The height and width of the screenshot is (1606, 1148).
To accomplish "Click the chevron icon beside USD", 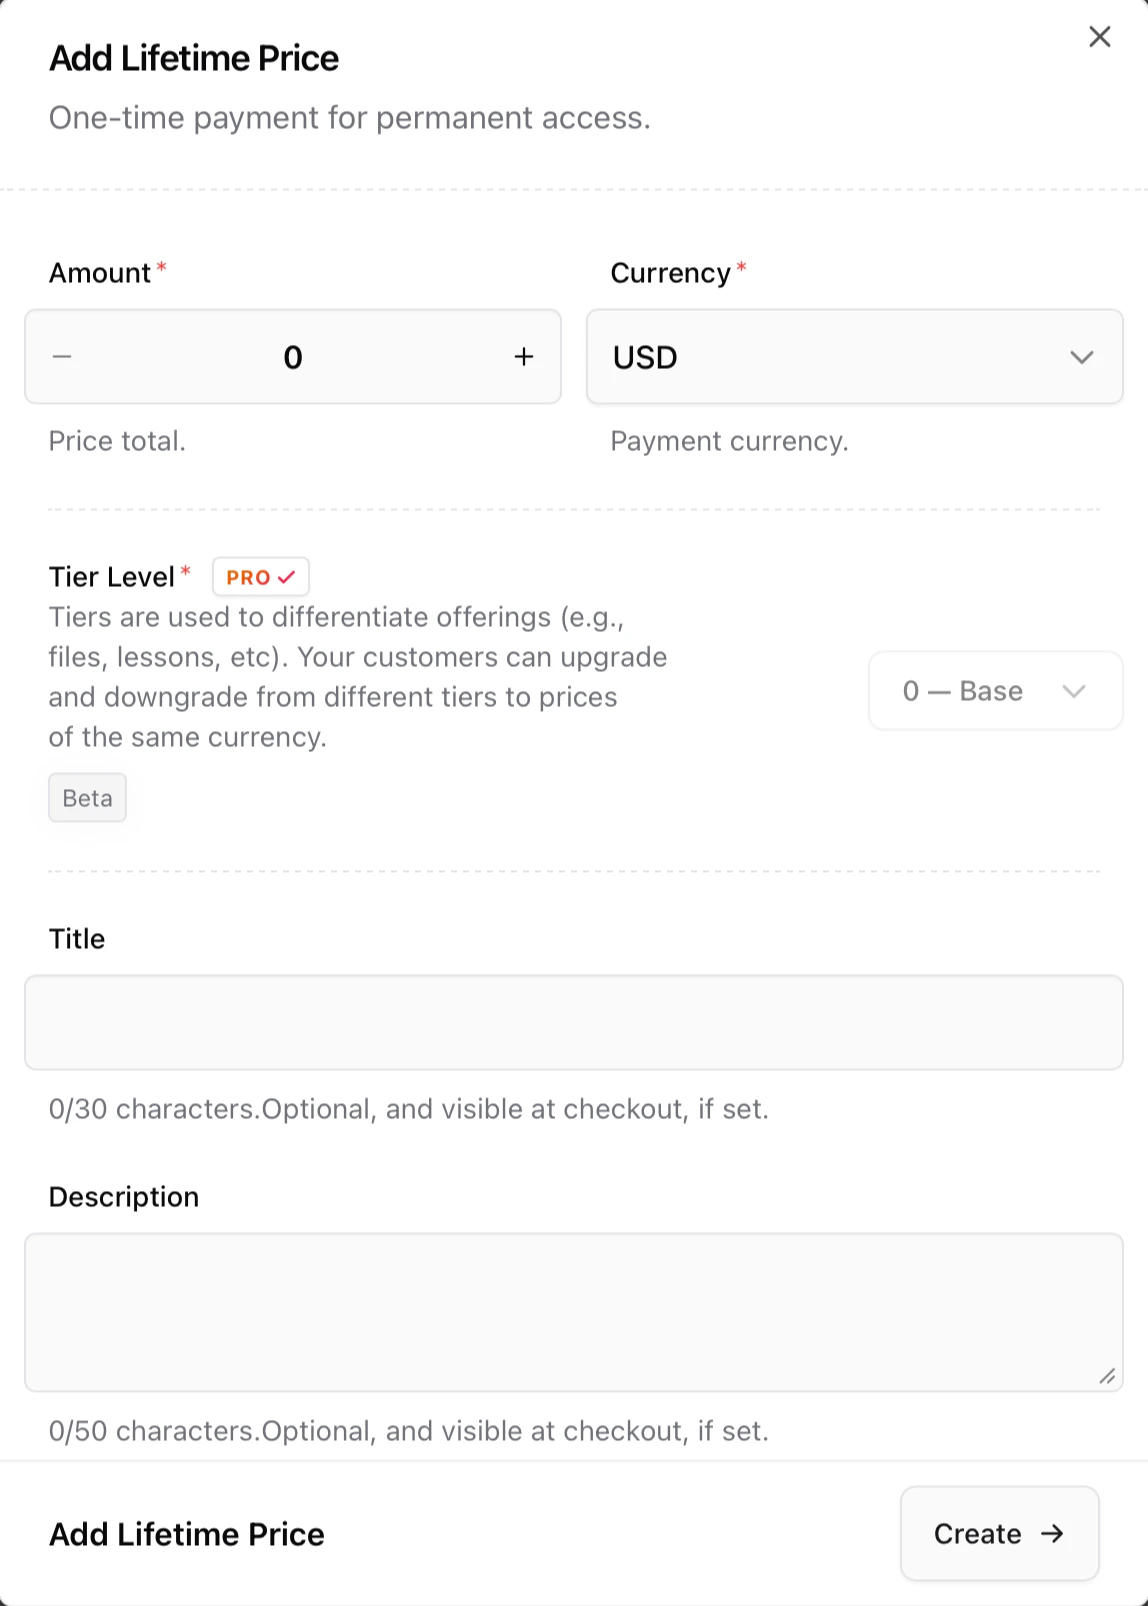I will click(1080, 357).
